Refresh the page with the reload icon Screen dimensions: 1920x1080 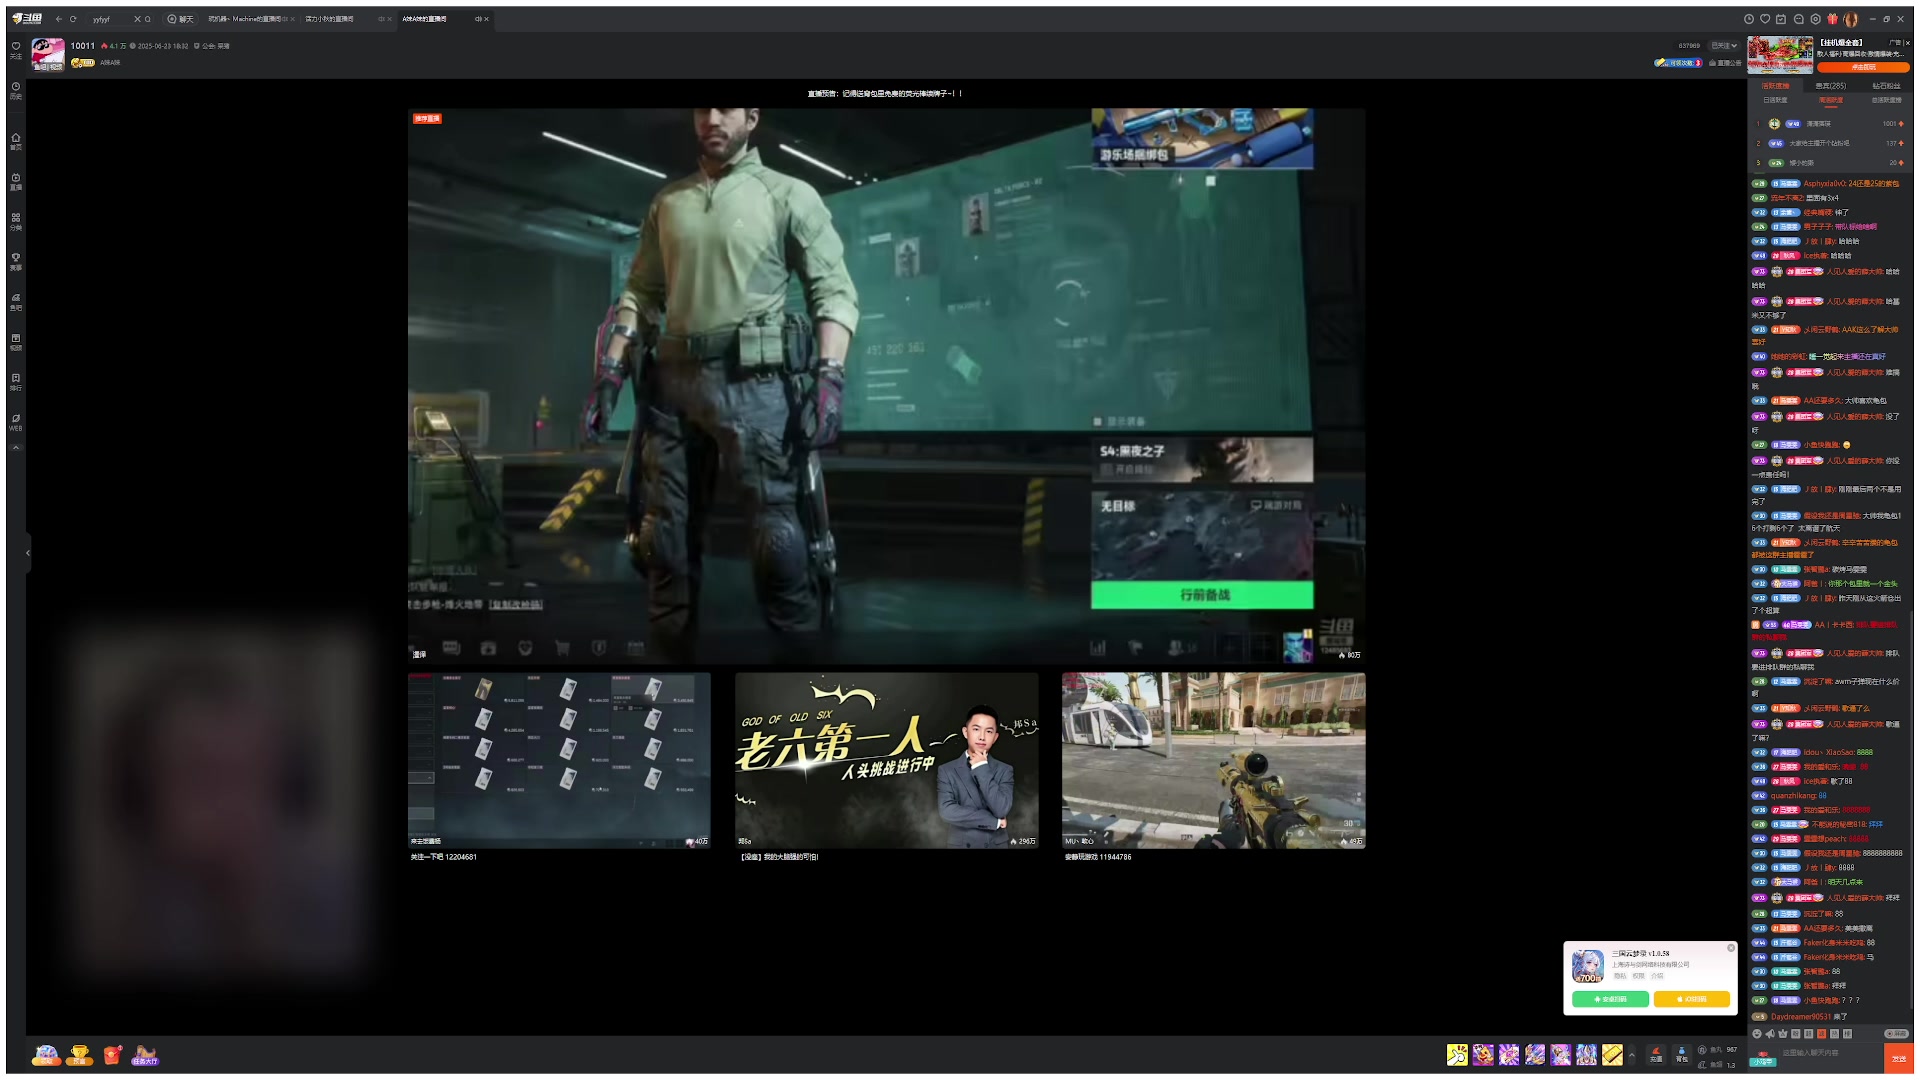coord(73,19)
